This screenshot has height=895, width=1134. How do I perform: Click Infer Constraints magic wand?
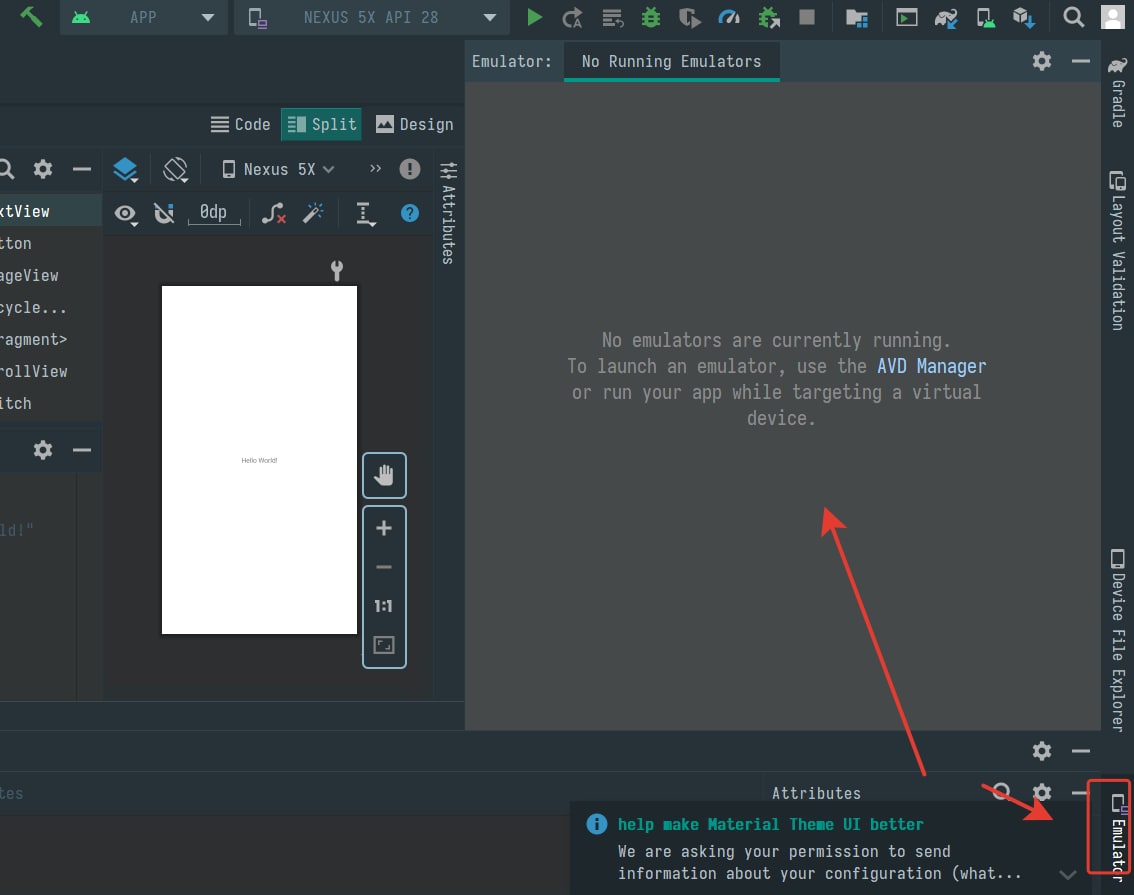click(313, 213)
